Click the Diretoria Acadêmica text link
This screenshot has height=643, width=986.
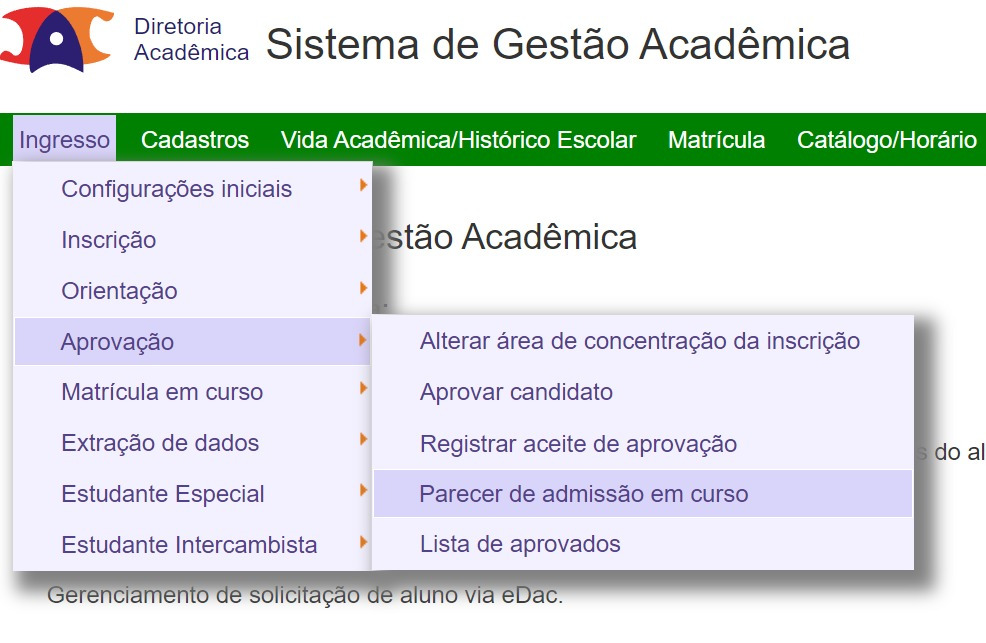[x=191, y=40]
